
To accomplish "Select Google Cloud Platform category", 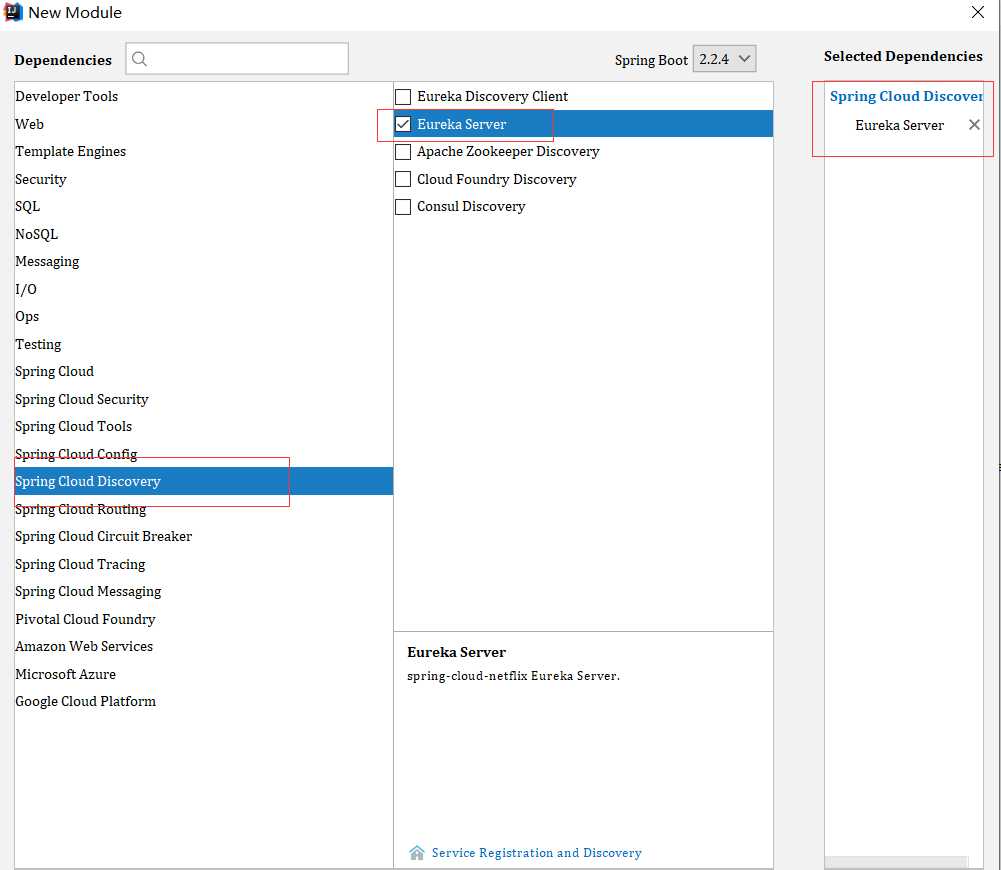I will point(204,701).
